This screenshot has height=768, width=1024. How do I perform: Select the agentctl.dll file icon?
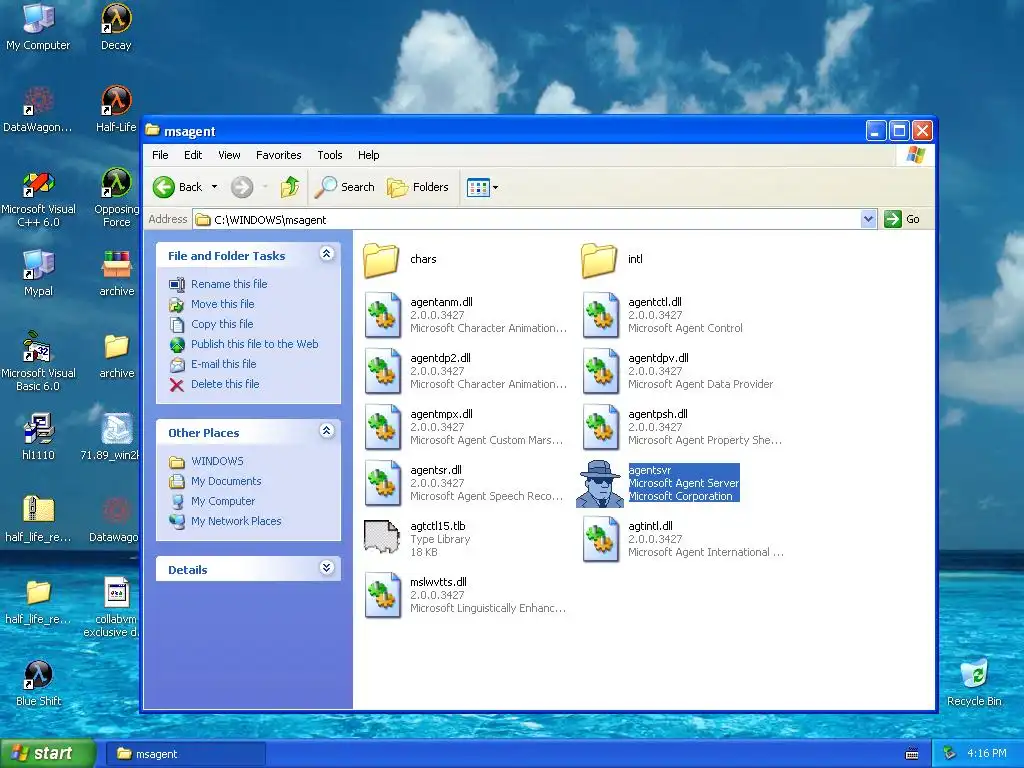601,315
